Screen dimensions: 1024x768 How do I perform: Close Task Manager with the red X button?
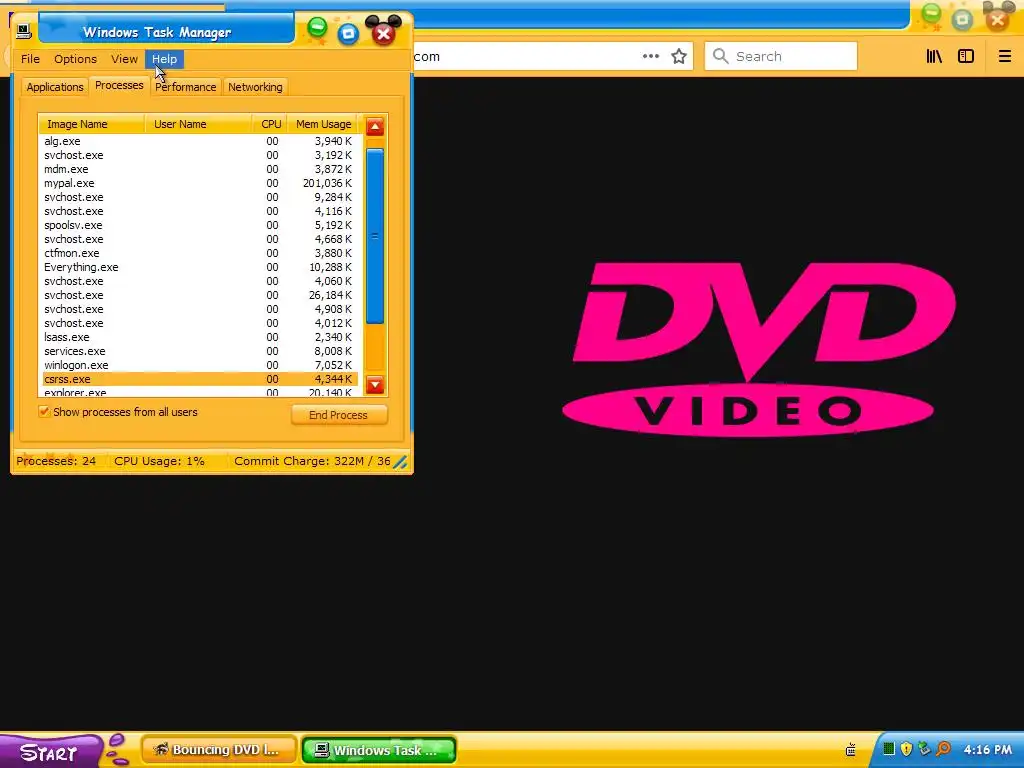[383, 32]
